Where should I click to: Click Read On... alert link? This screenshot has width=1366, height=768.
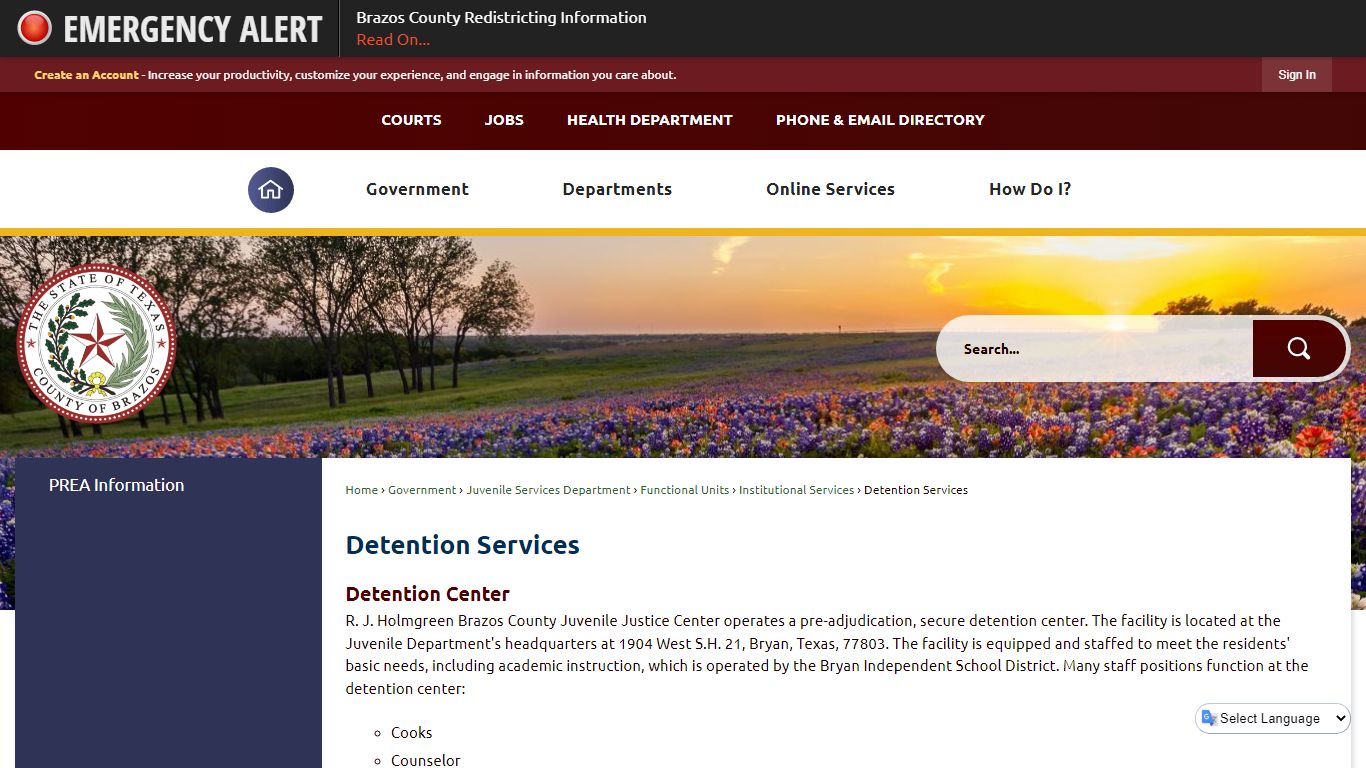coord(393,40)
